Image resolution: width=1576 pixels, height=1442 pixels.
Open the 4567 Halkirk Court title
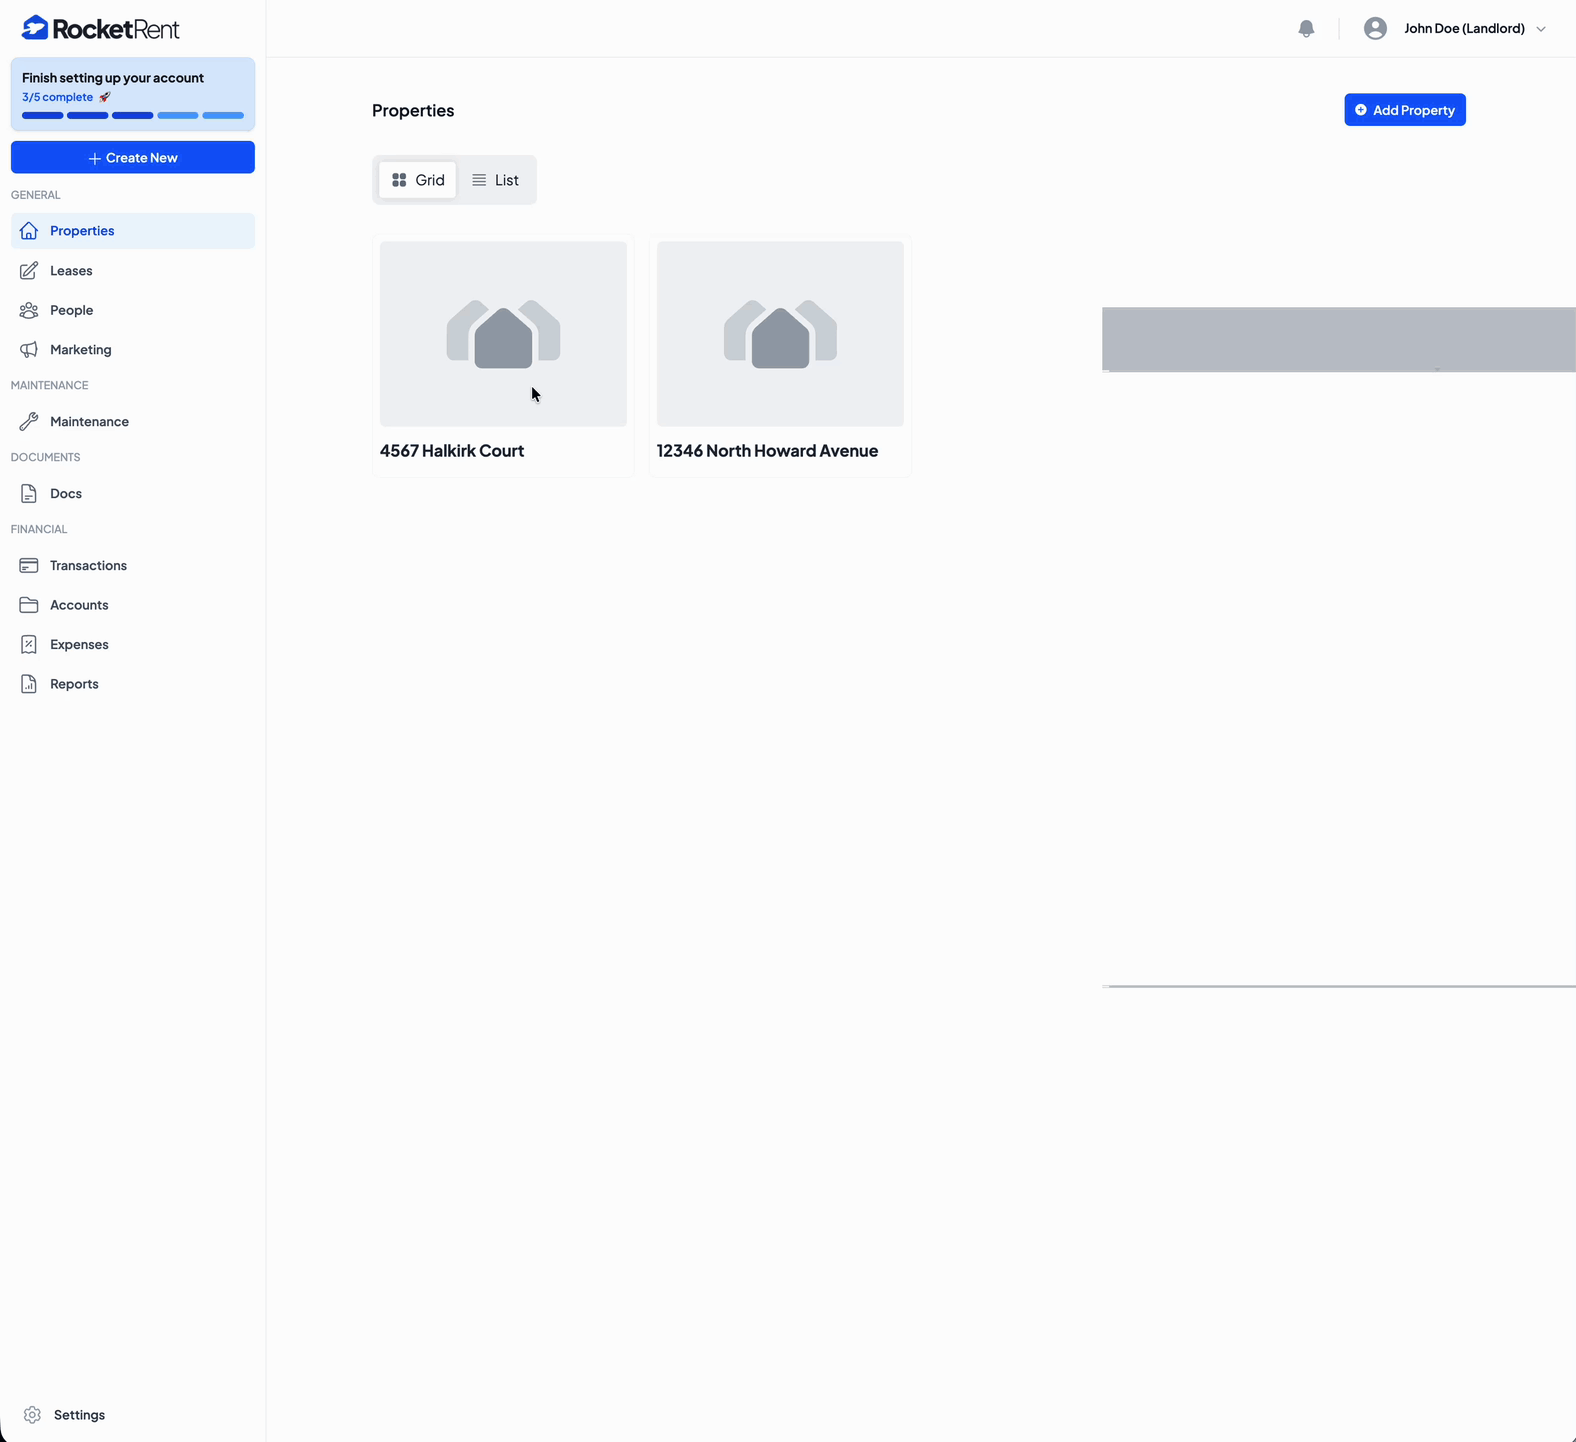tap(452, 451)
